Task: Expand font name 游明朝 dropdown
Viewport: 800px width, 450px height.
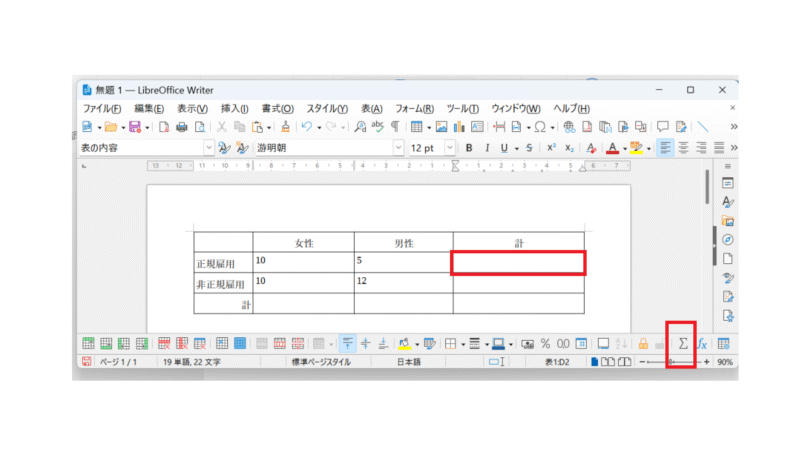Action: (x=398, y=148)
